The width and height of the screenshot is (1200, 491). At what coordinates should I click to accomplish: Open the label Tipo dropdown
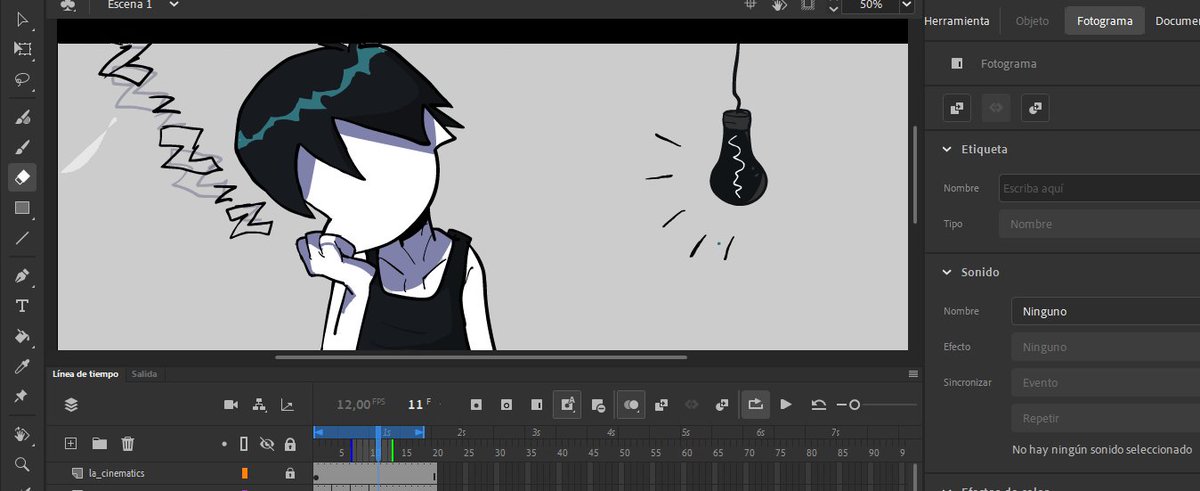1099,224
